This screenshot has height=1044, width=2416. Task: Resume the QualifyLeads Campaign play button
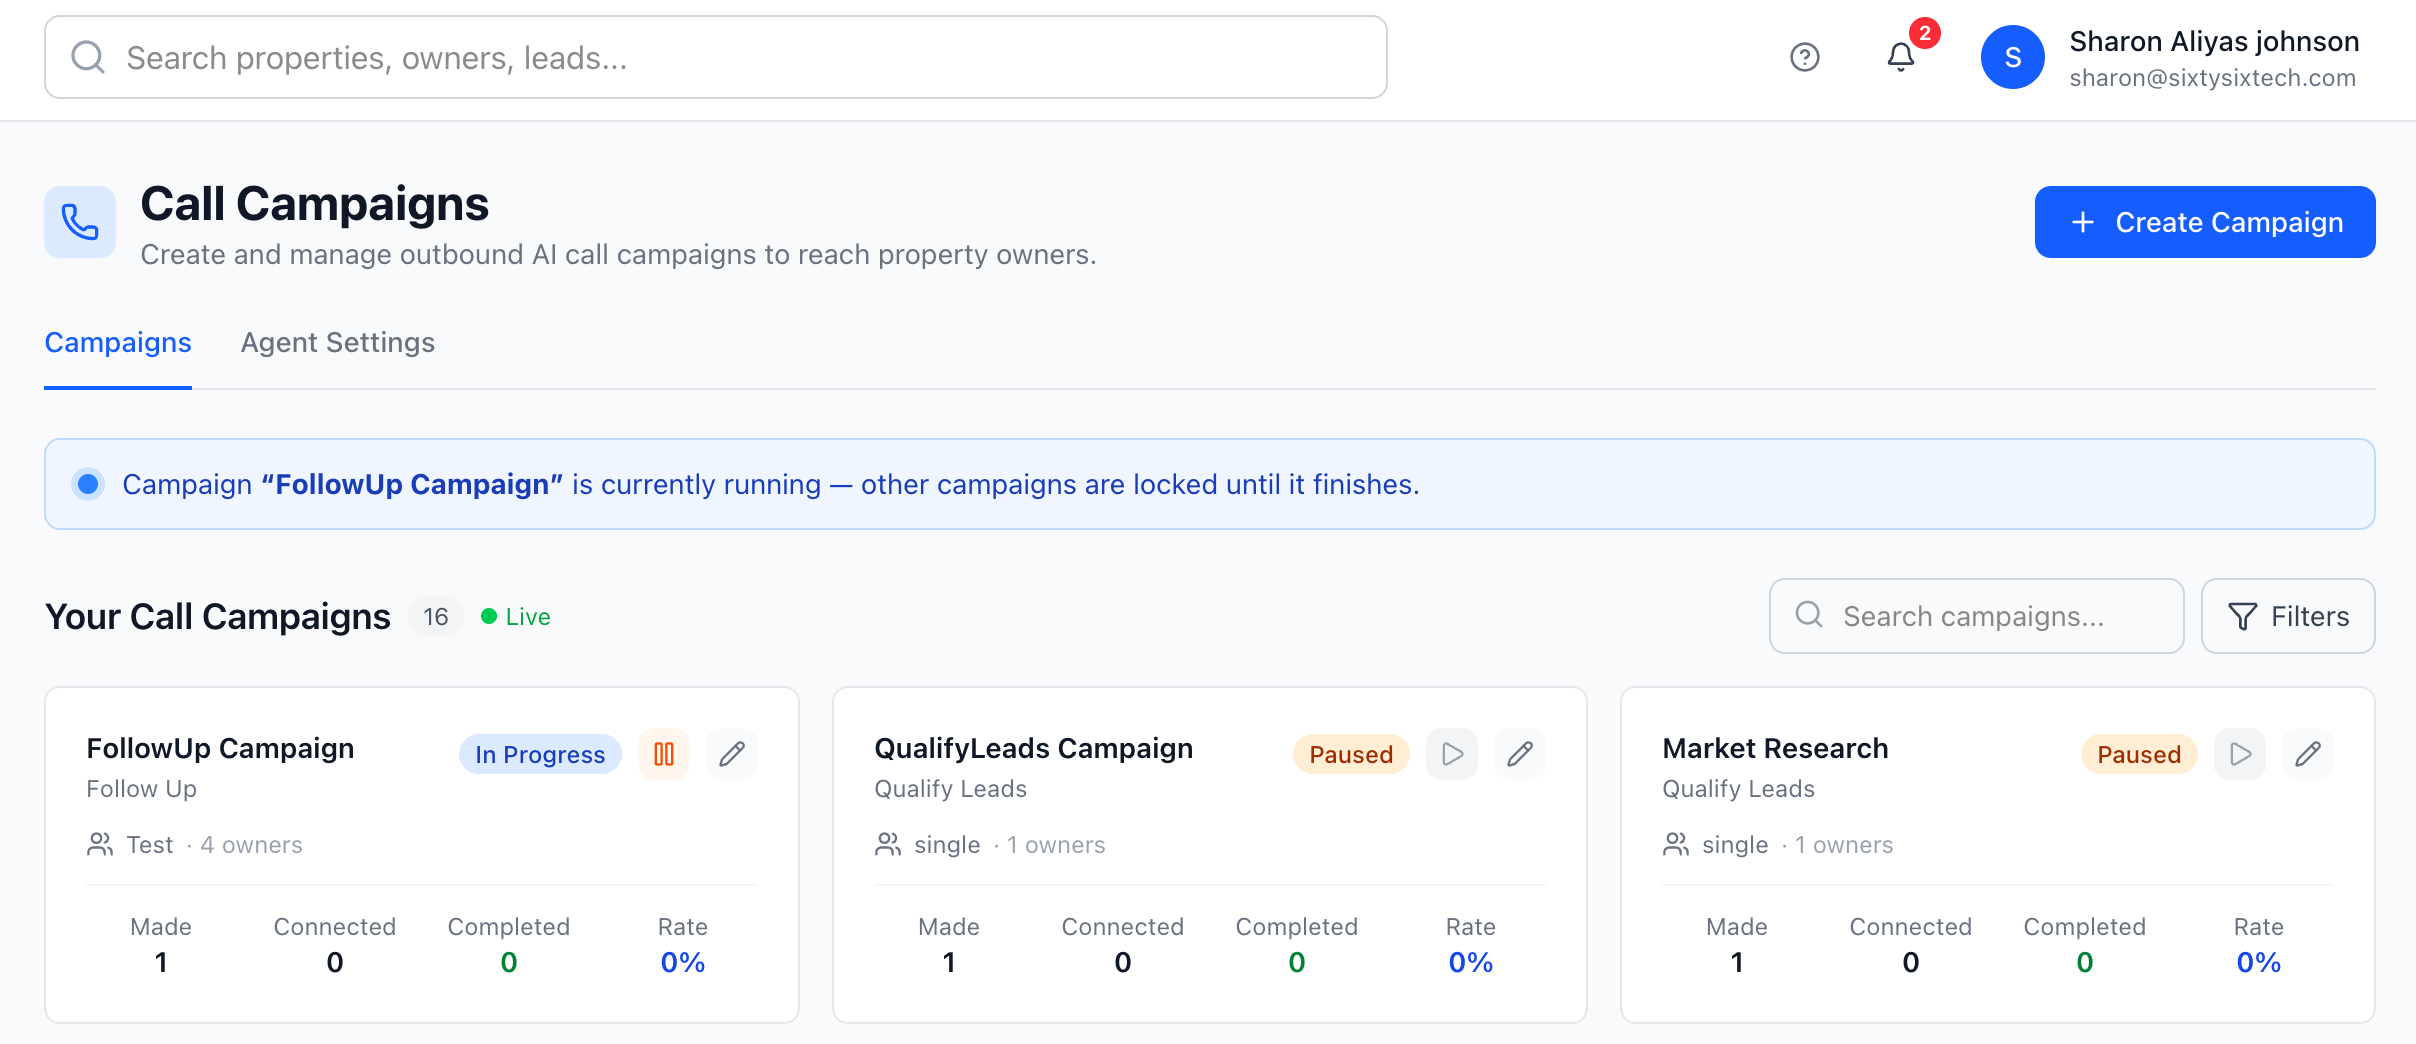coord(1452,754)
